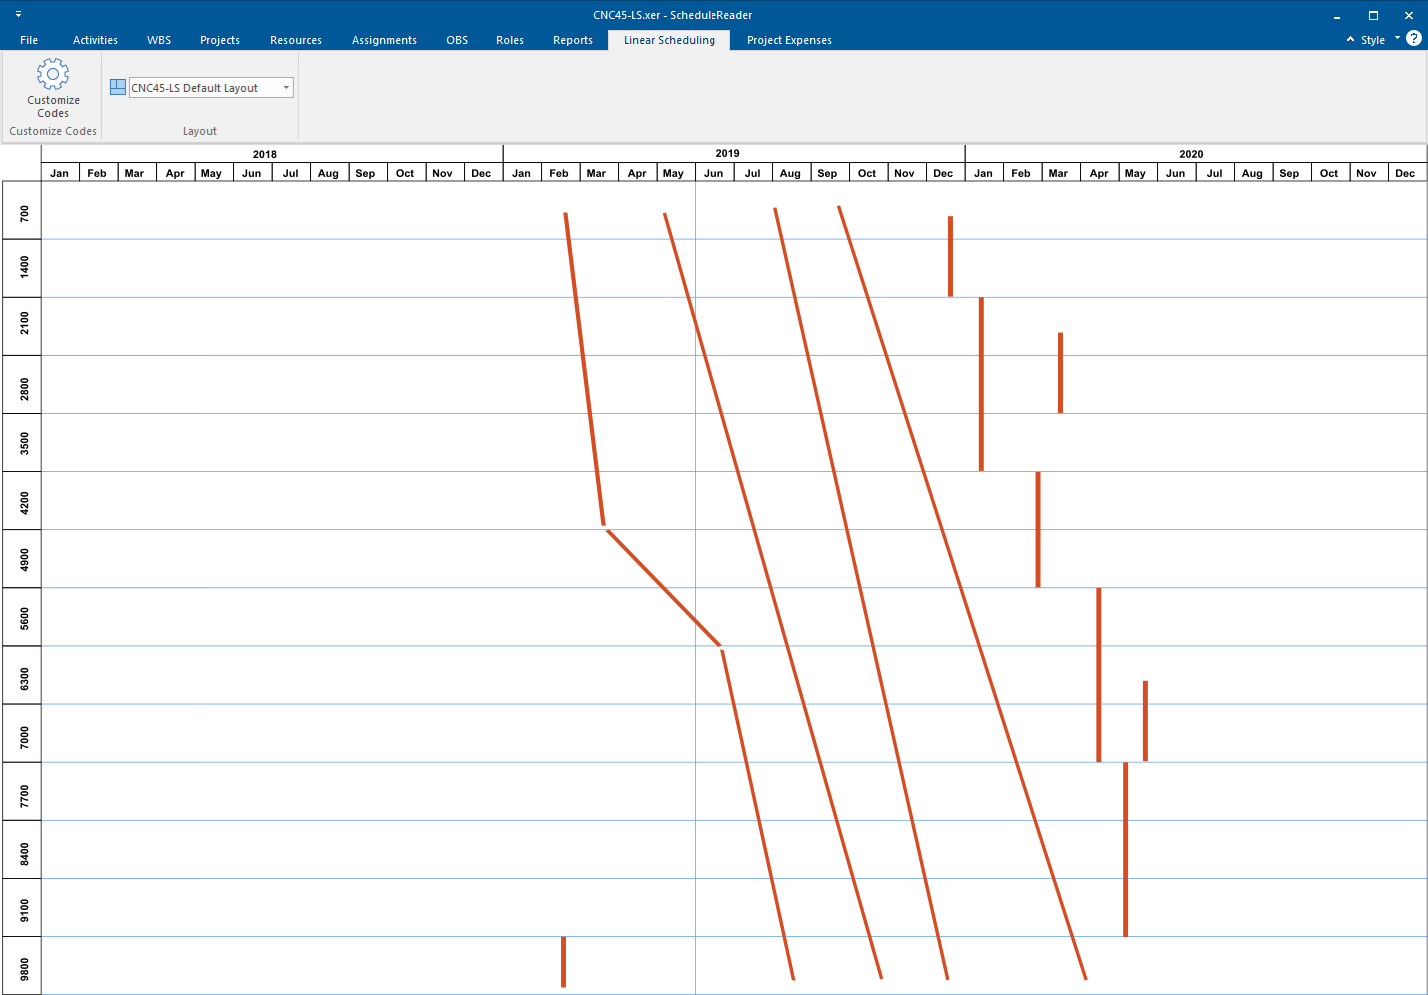This screenshot has height=995, width=1428.
Task: Open the Assignments tab
Action: pyautogui.click(x=384, y=40)
